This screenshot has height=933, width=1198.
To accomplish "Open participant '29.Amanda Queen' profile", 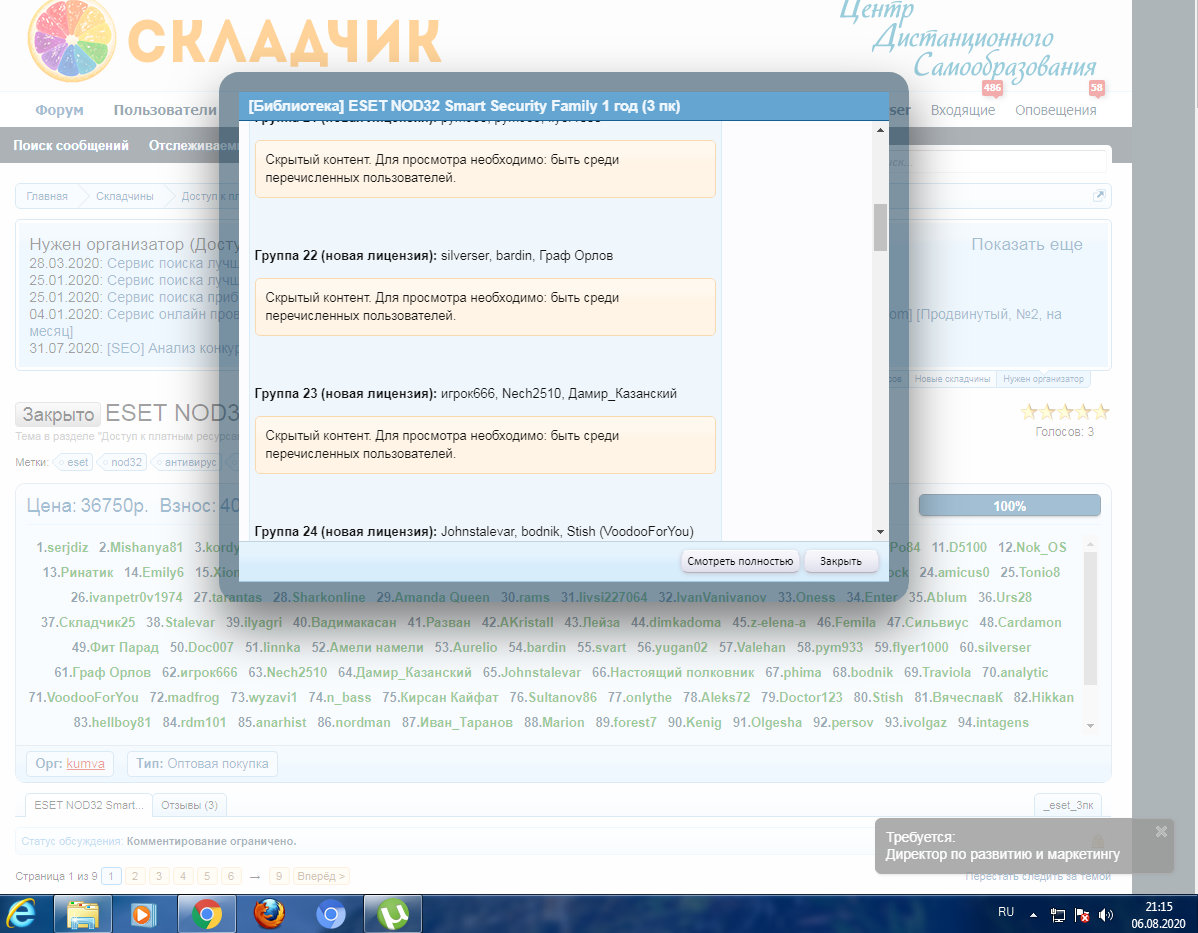I will click(x=432, y=597).
